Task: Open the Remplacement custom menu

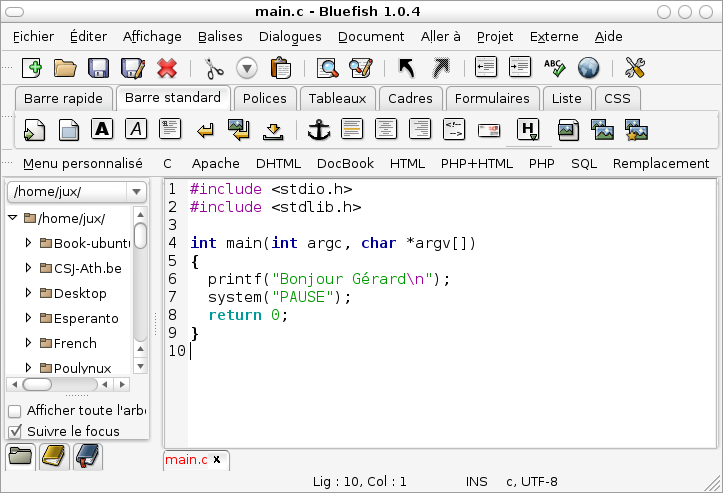Action: click(x=661, y=163)
